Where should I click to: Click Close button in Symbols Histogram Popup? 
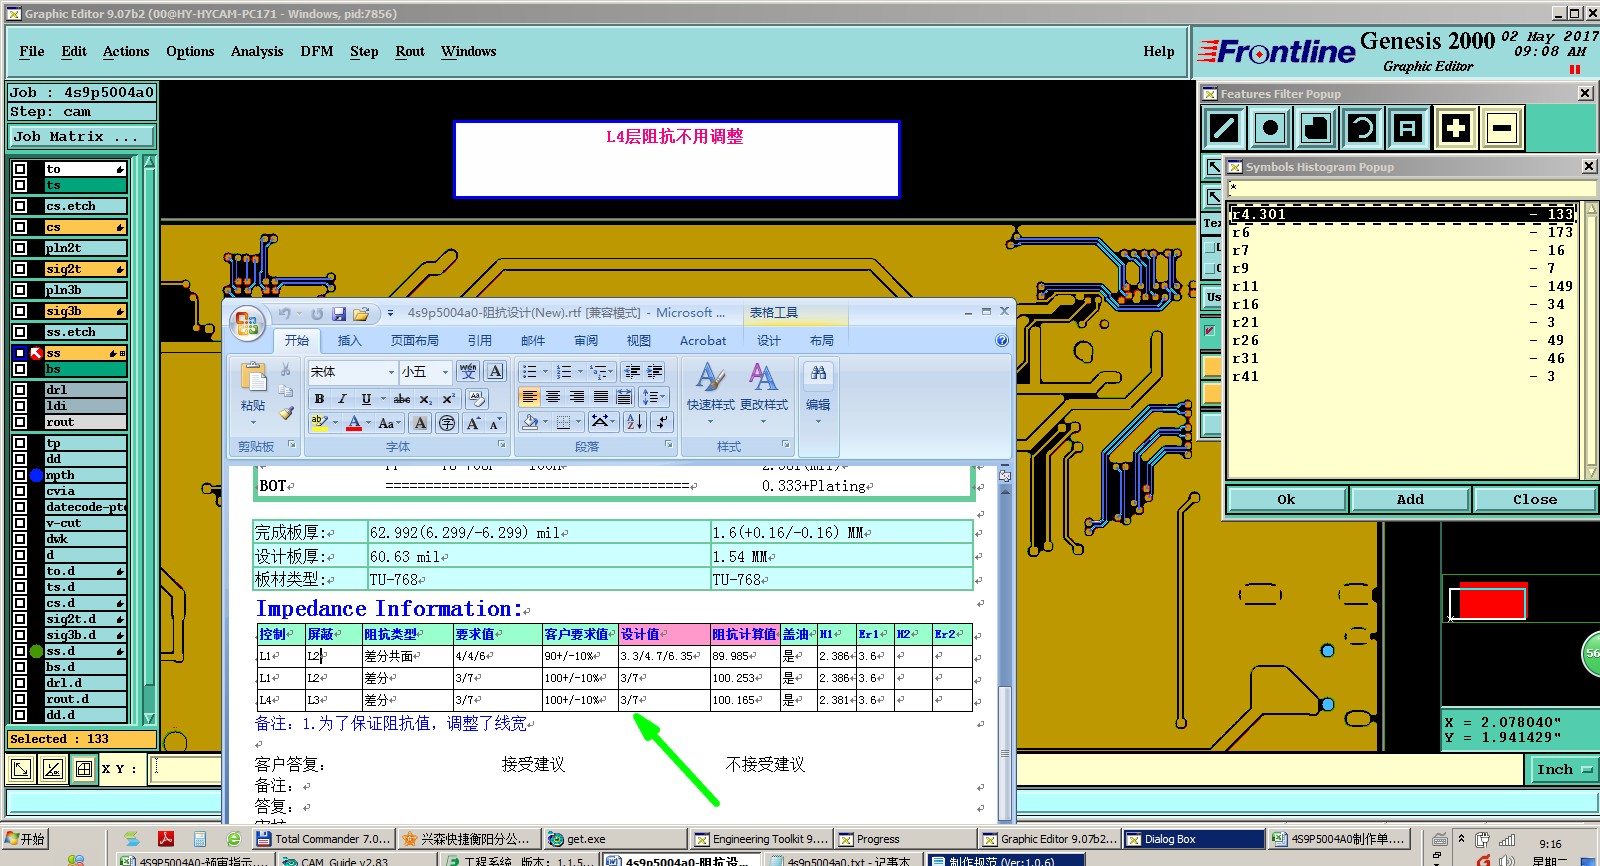(x=1534, y=499)
